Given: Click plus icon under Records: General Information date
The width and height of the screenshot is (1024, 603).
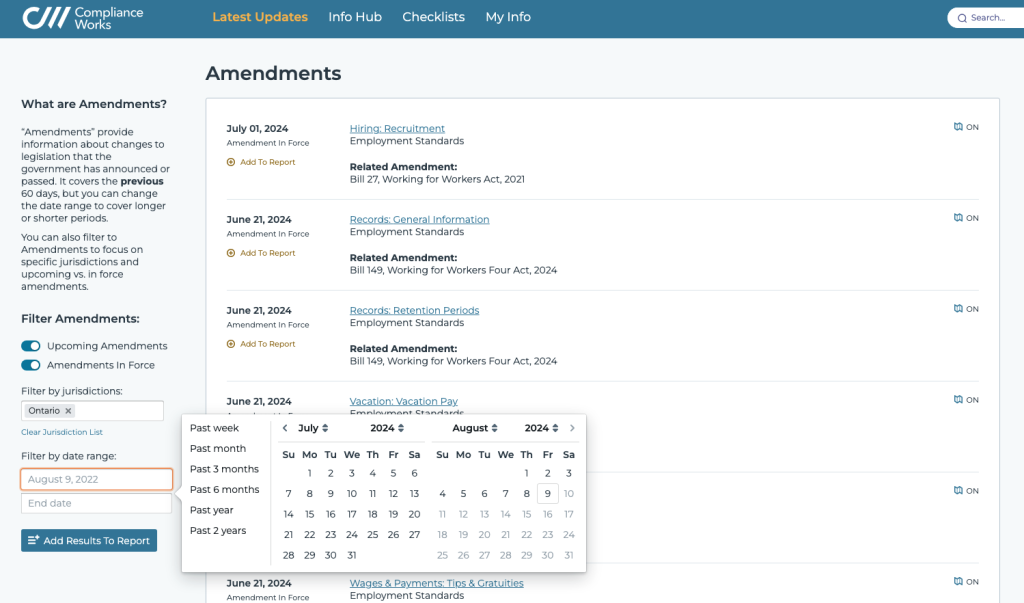Looking at the screenshot, I should point(231,253).
